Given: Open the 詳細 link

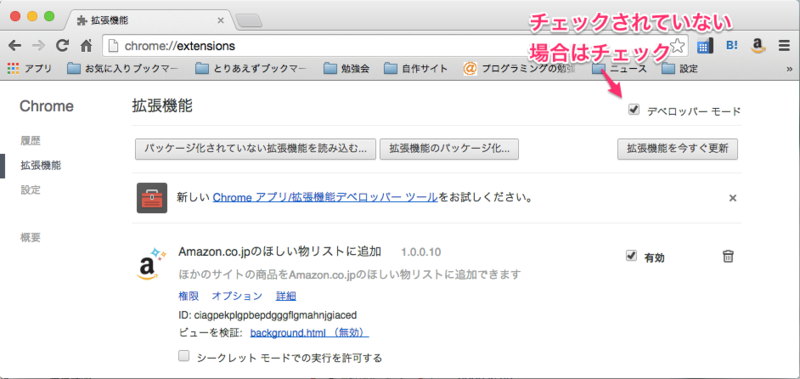Looking at the screenshot, I should click(x=286, y=296).
